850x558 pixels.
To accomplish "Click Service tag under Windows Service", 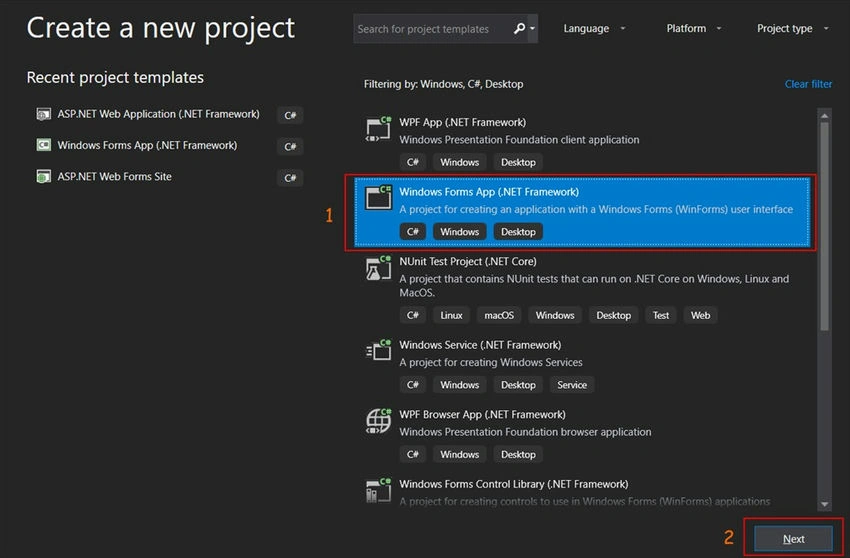I will [x=572, y=384].
